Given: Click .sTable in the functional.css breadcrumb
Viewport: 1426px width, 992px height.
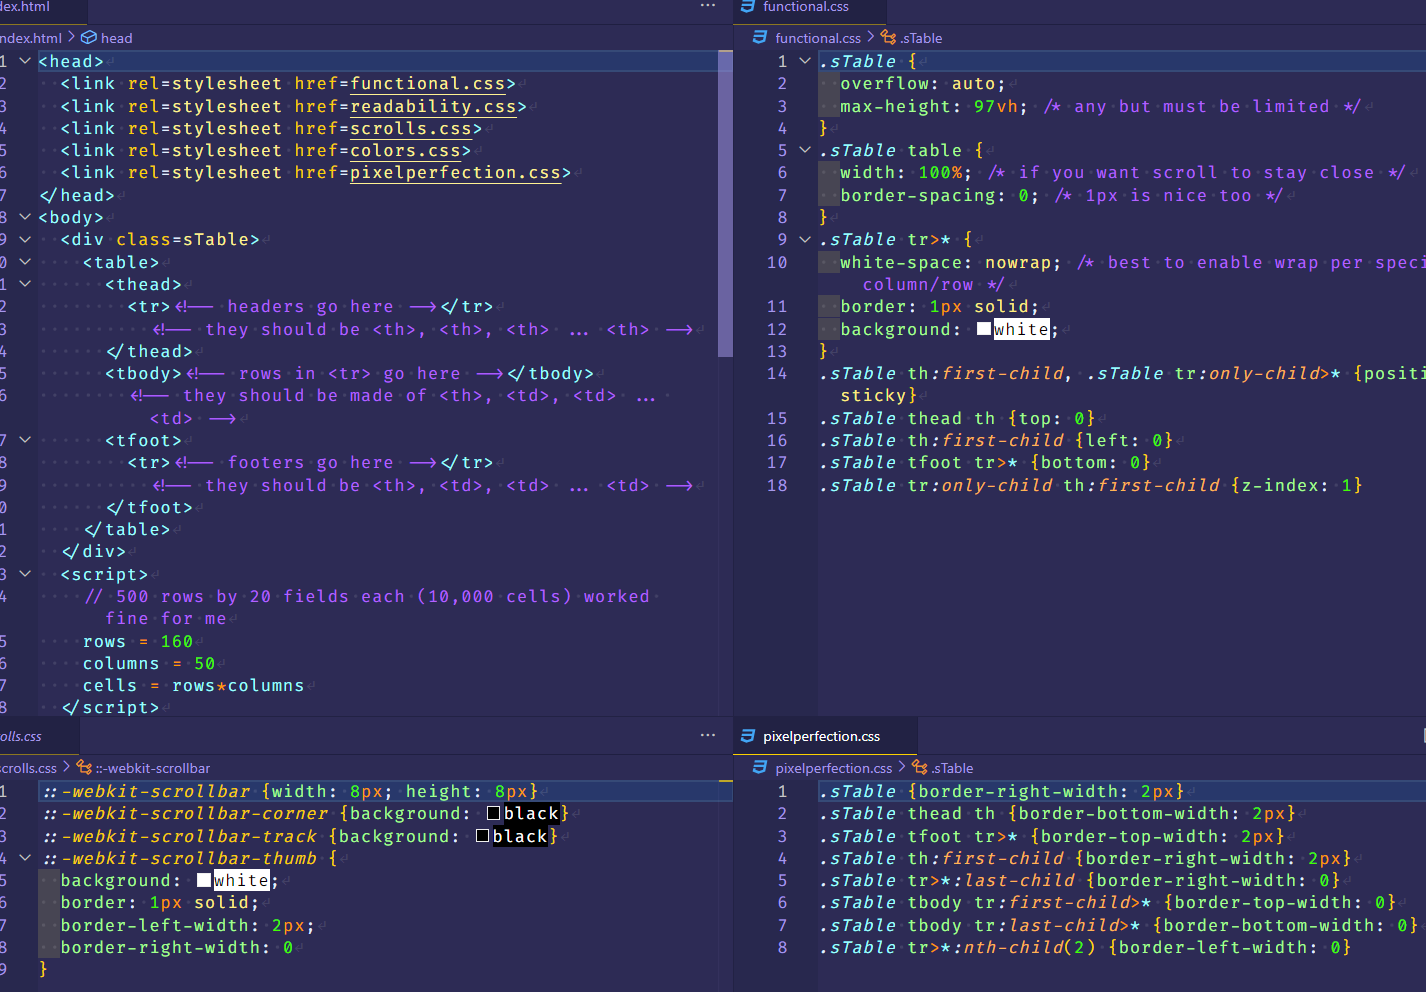Looking at the screenshot, I should click(x=920, y=38).
